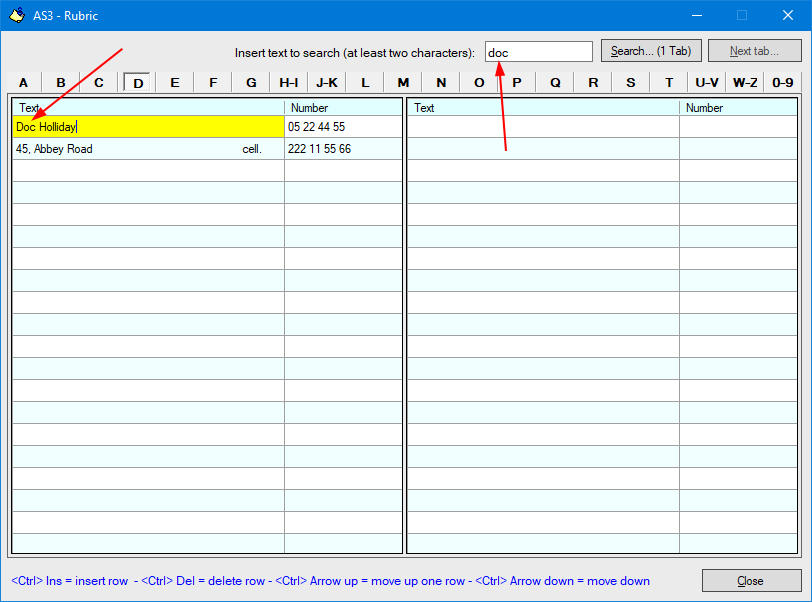
Task: Select the highlighted Doc Holliday cell
Action: point(148,127)
